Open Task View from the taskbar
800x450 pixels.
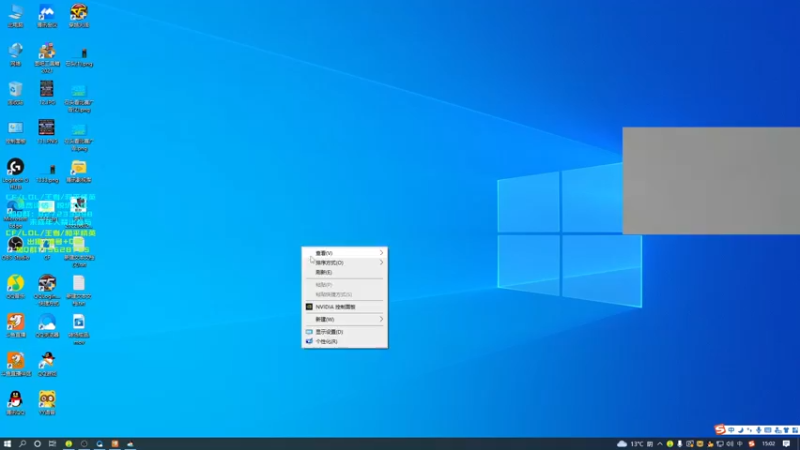(x=52, y=444)
